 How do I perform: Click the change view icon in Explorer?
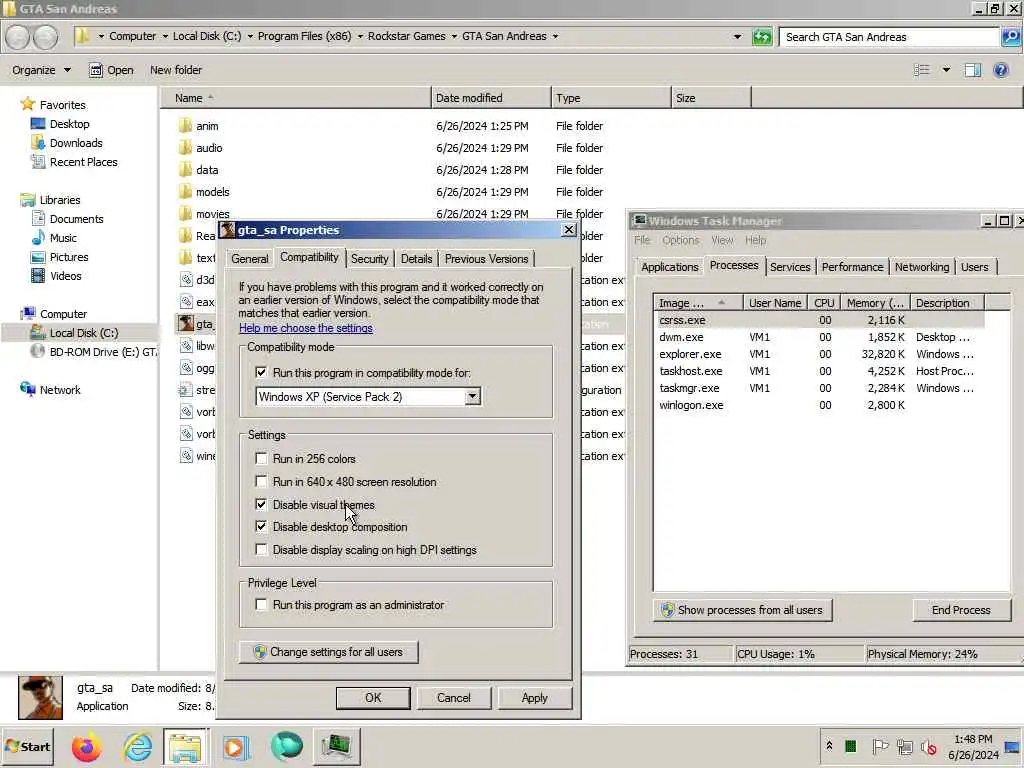coord(921,70)
